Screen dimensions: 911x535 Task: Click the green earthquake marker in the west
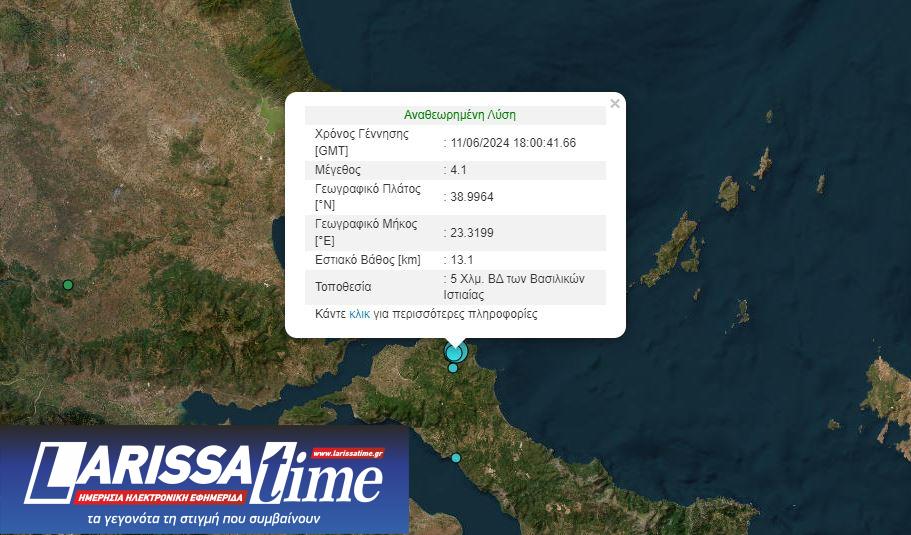point(68,285)
